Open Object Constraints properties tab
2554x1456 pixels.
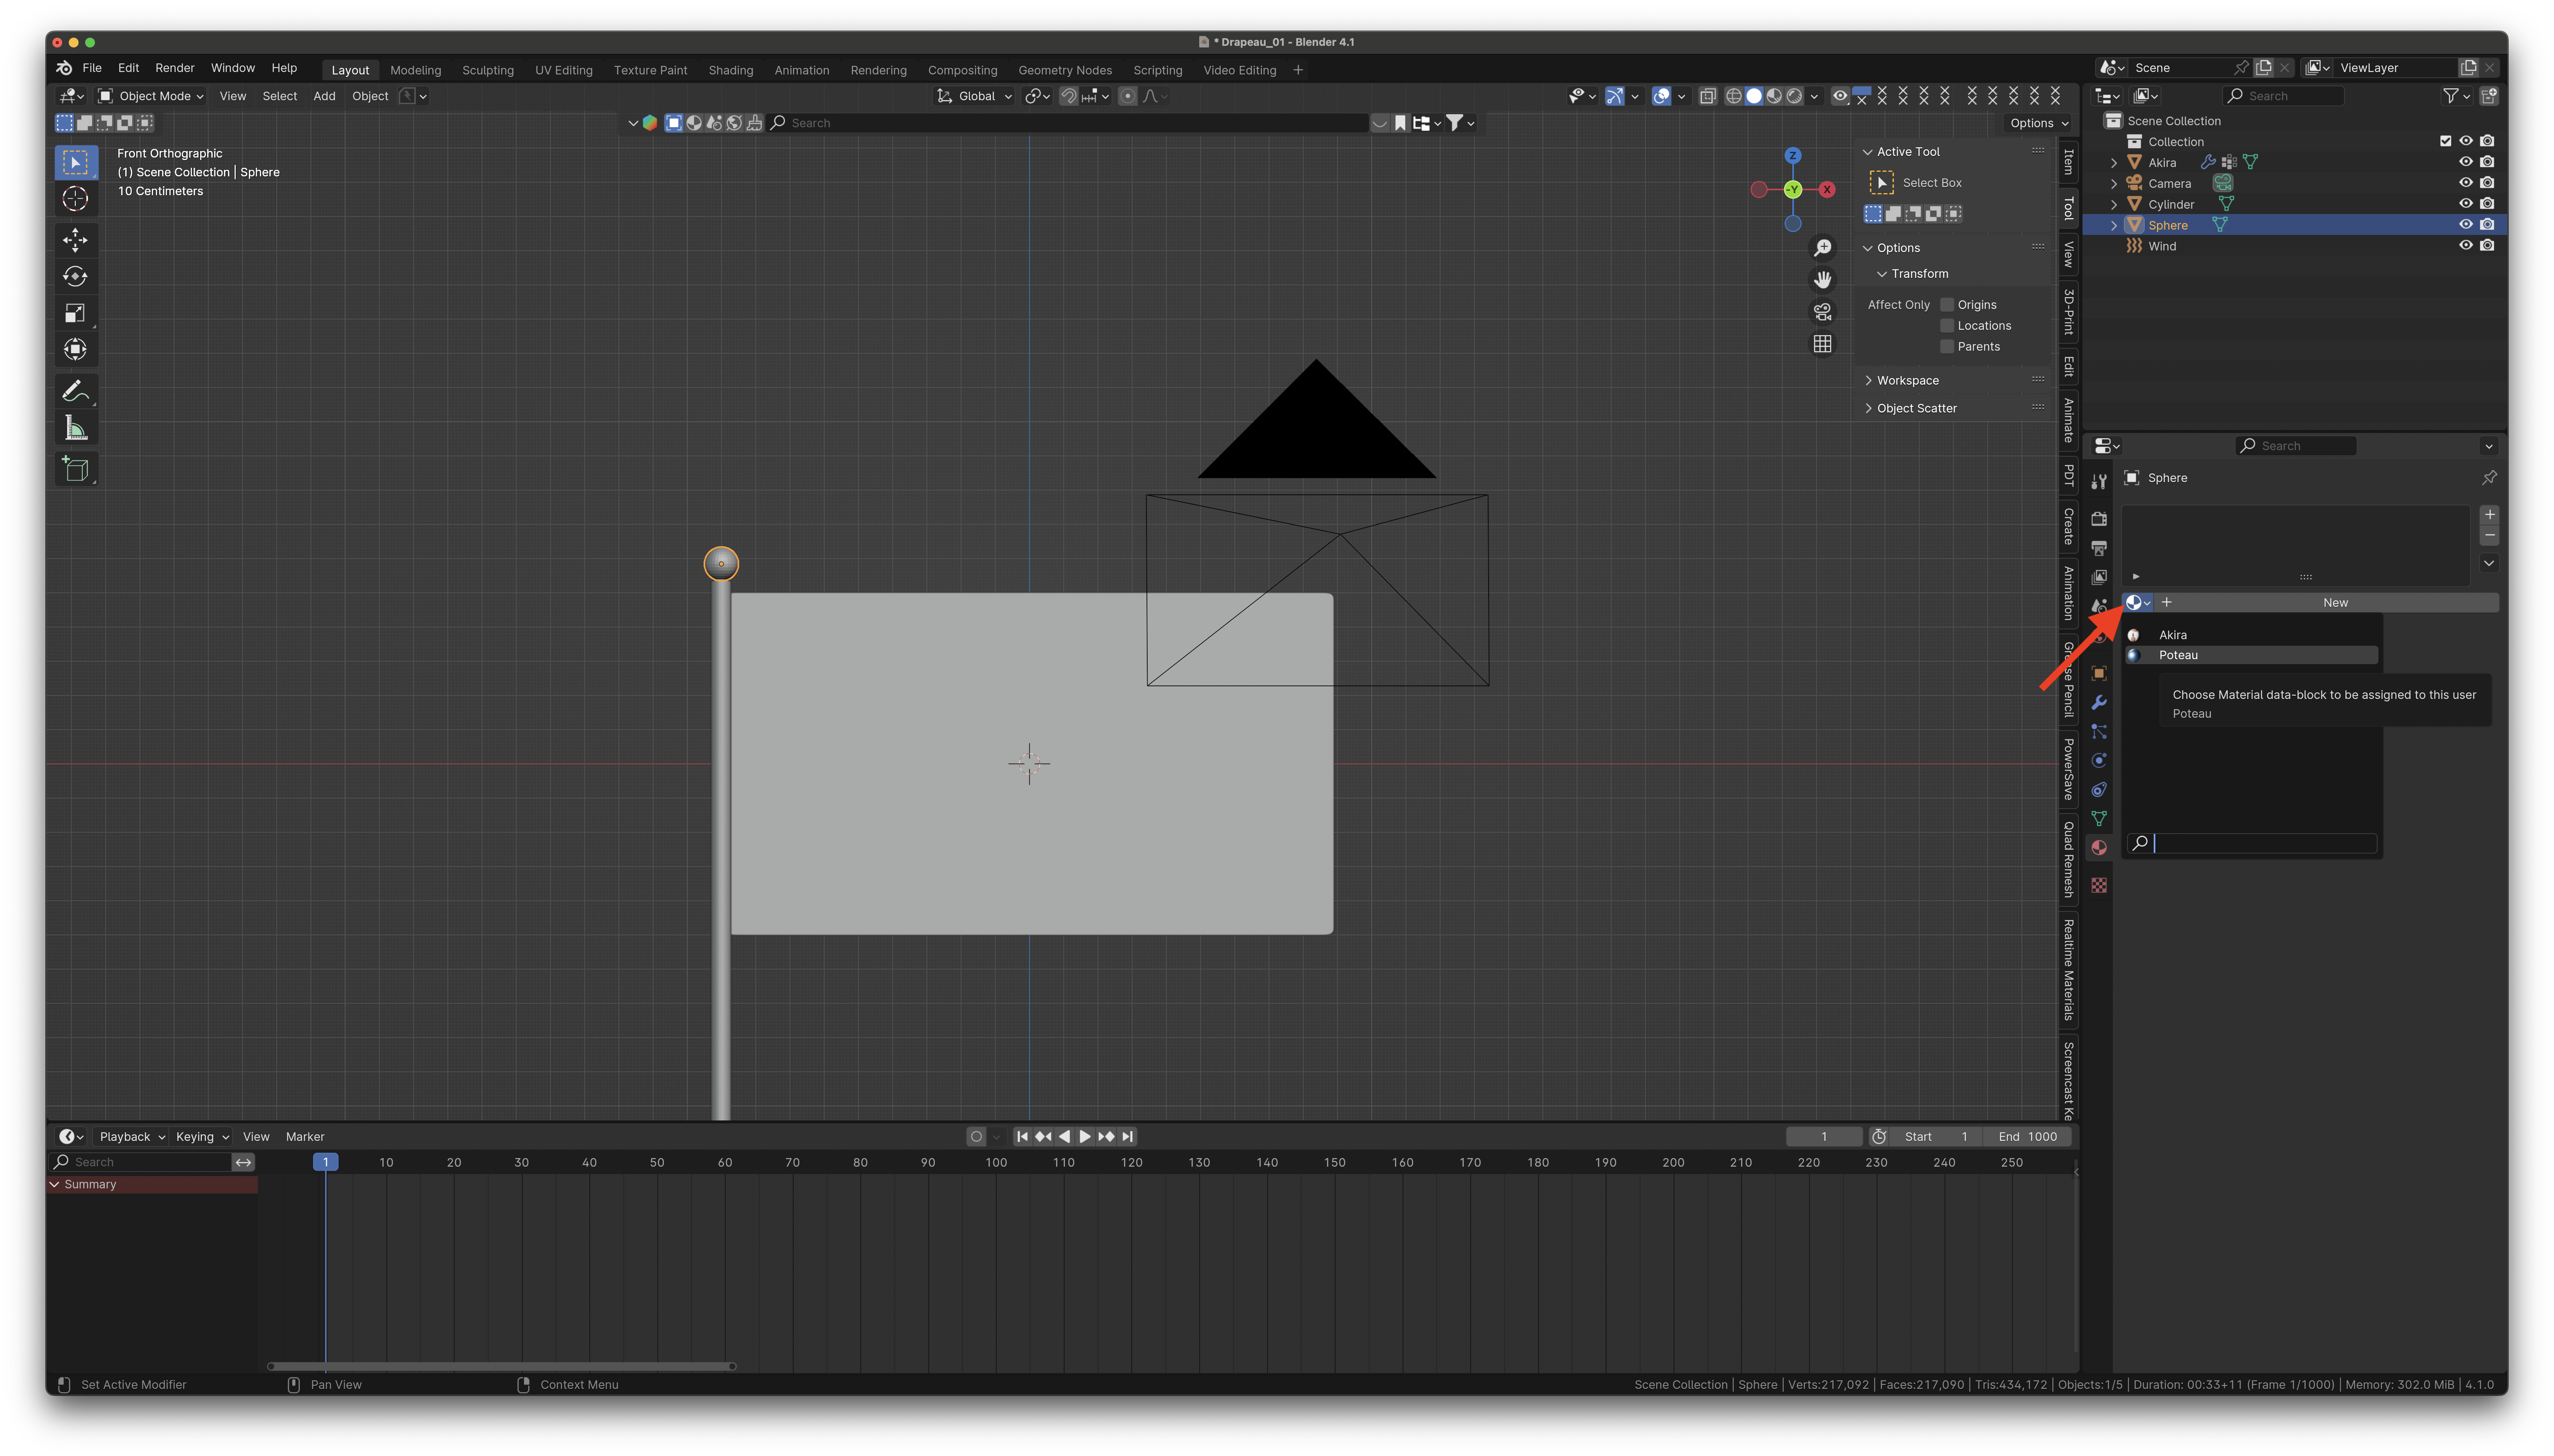tap(2099, 790)
